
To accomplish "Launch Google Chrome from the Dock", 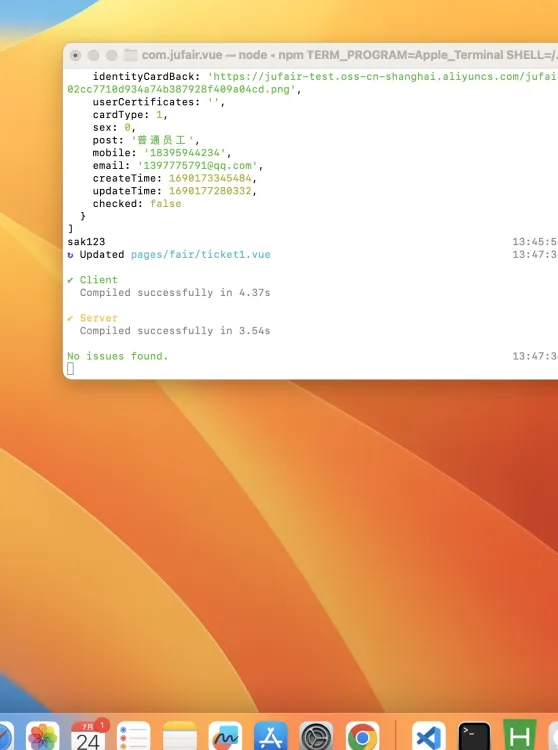I will [x=362, y=736].
